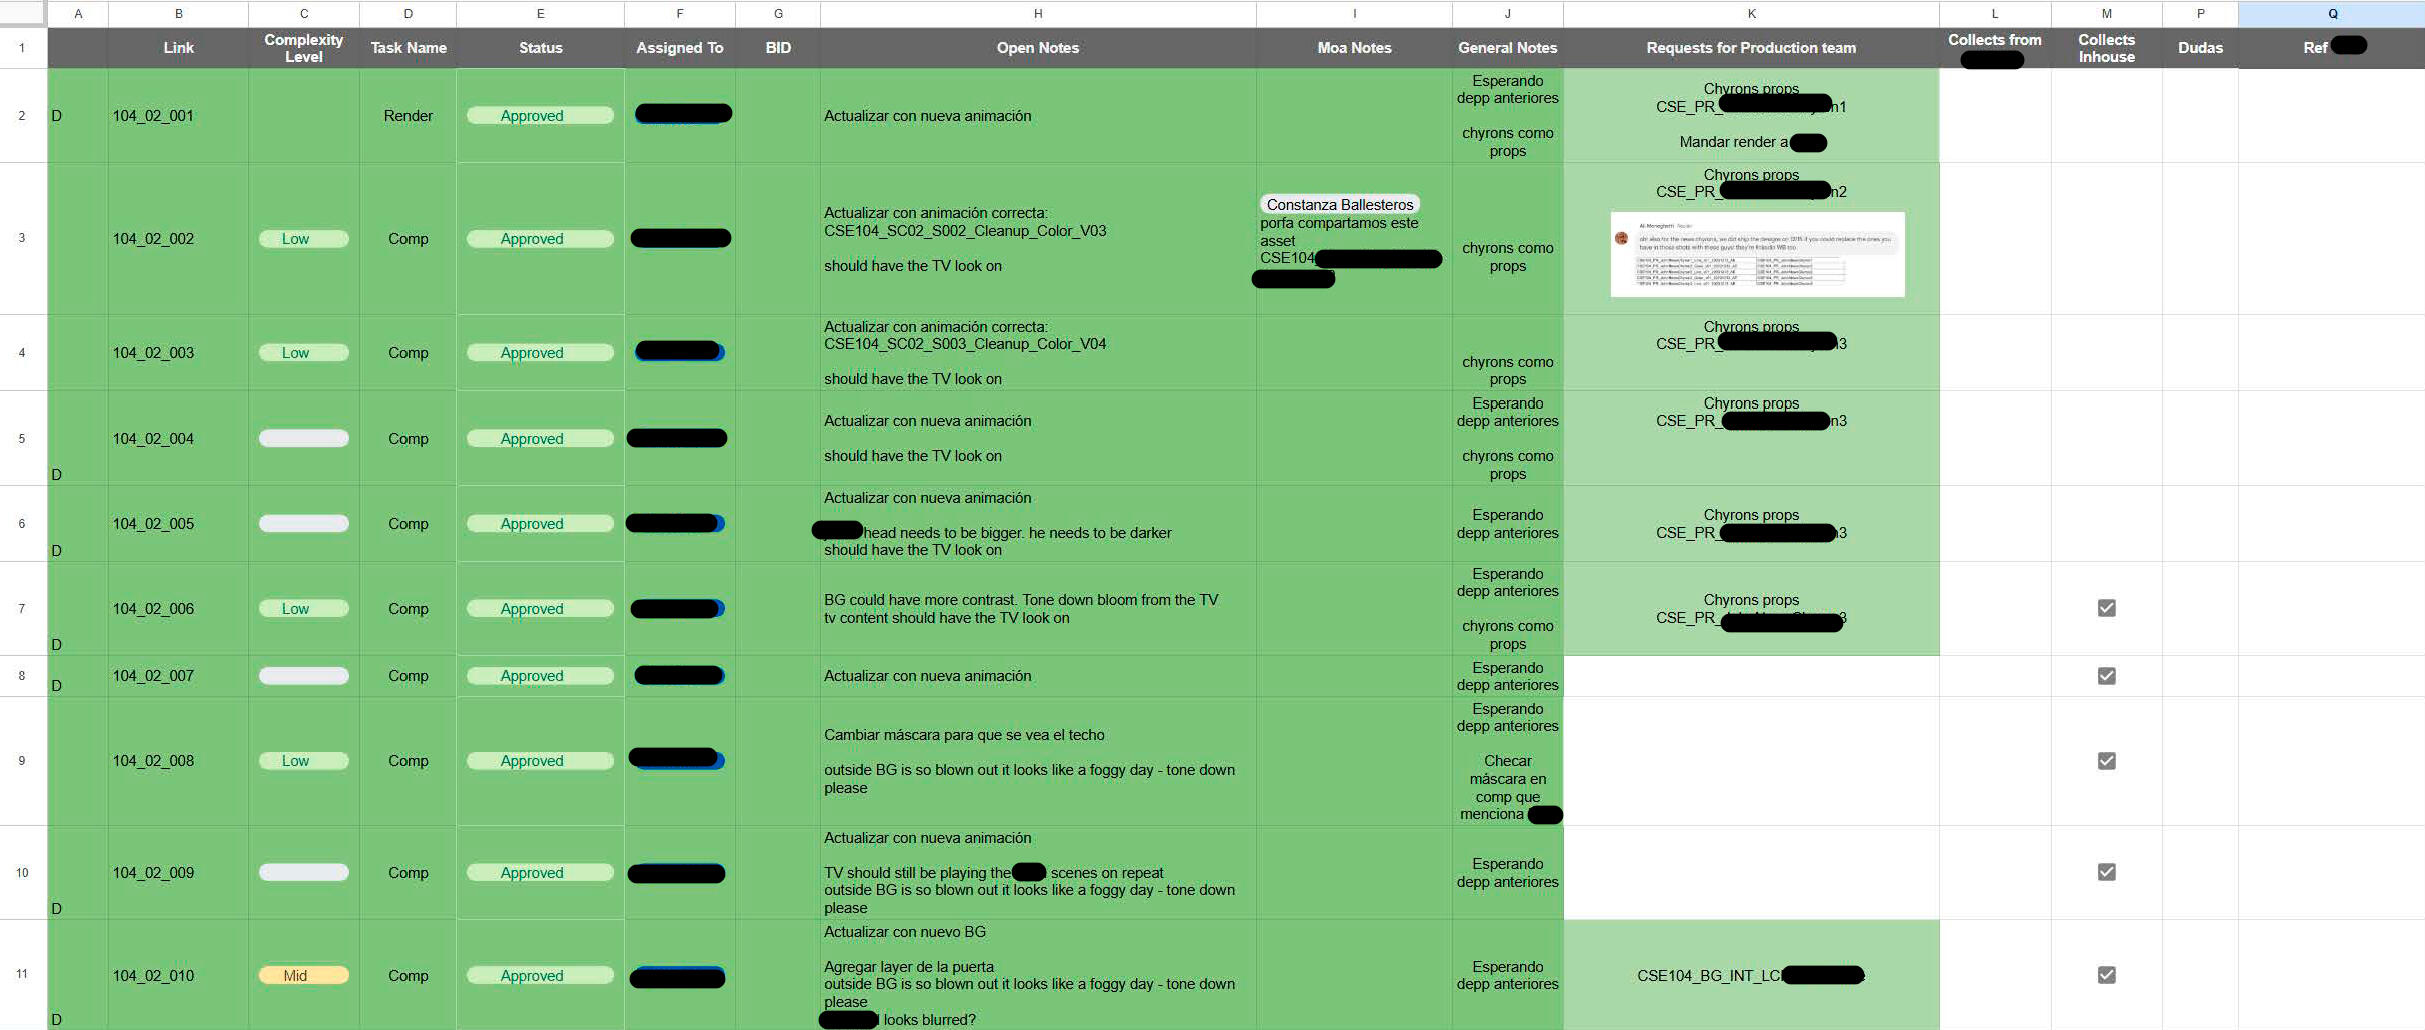Toggle Collects Inhouse checkbox for 104_02_006
The width and height of the screenshot is (2425, 1030).
pos(2106,608)
